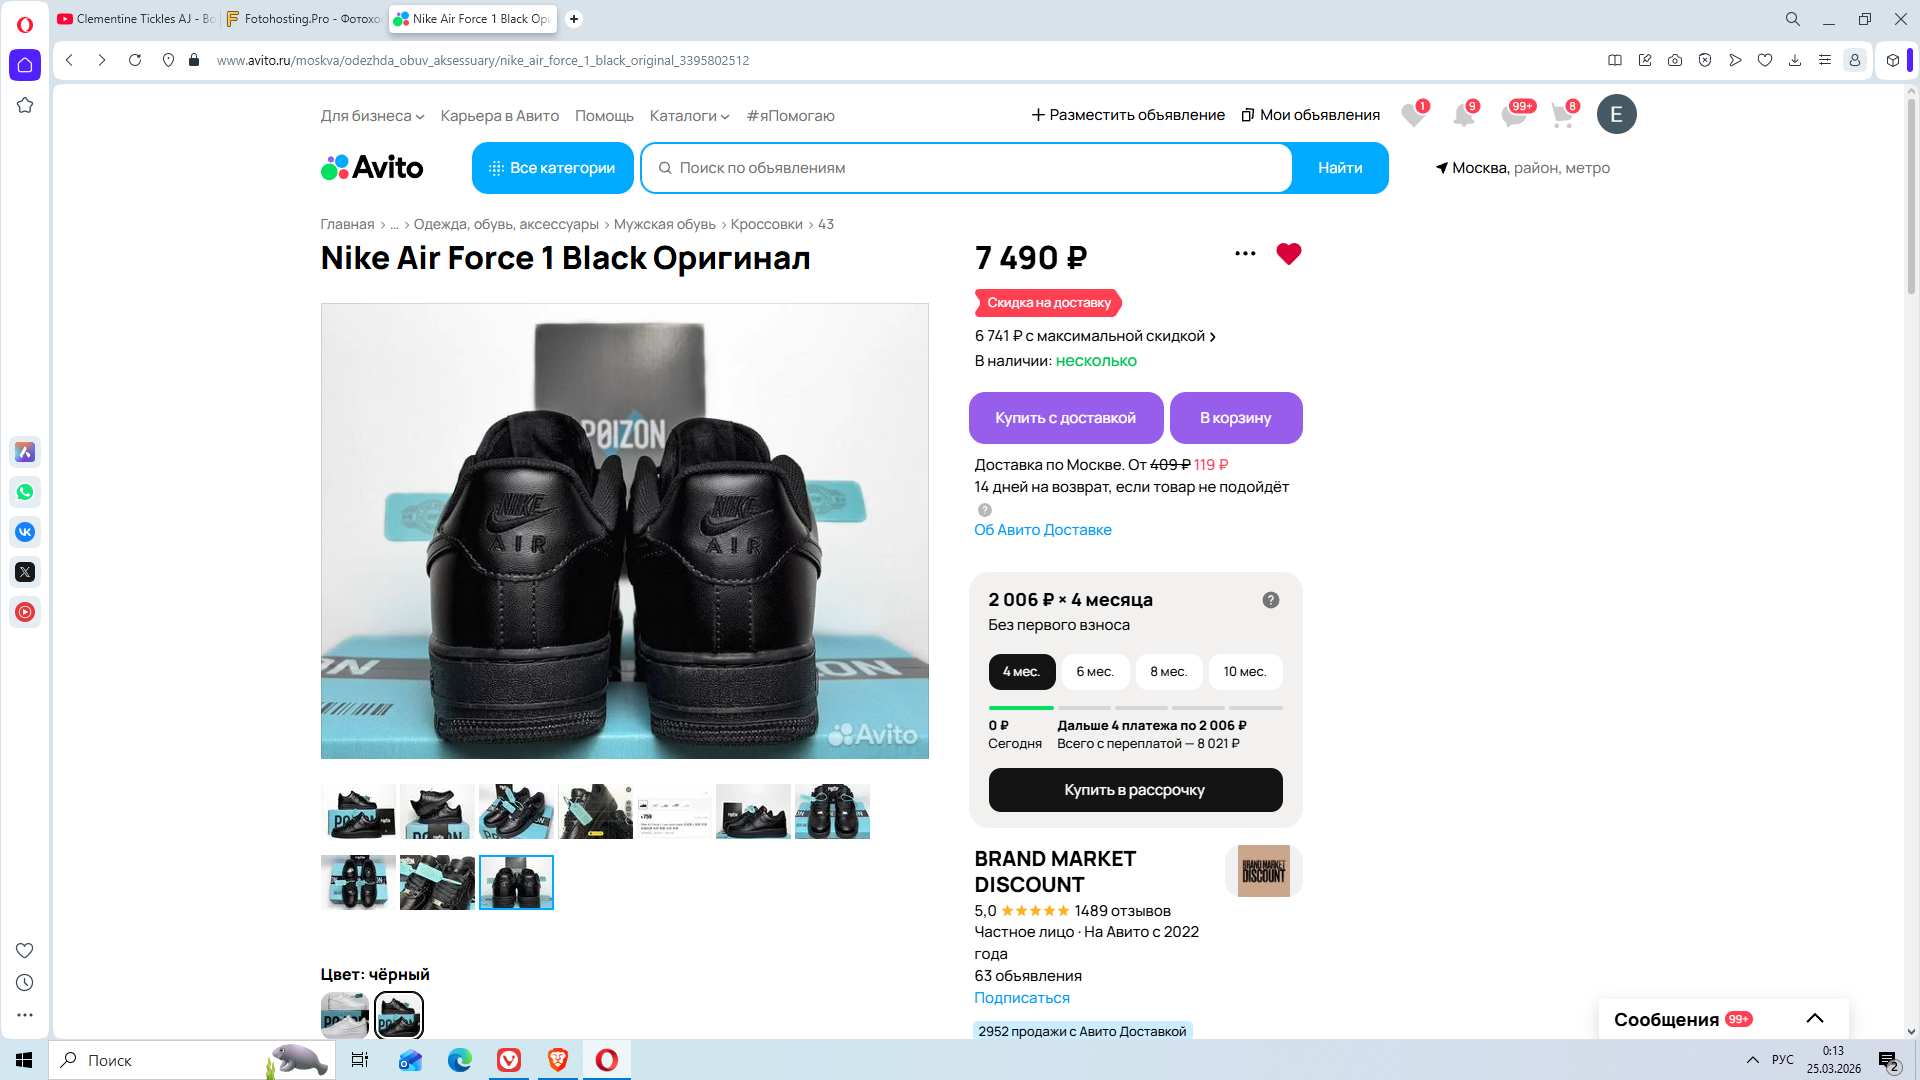Select the white color variant swatch
1920x1080 pixels.
point(345,1016)
